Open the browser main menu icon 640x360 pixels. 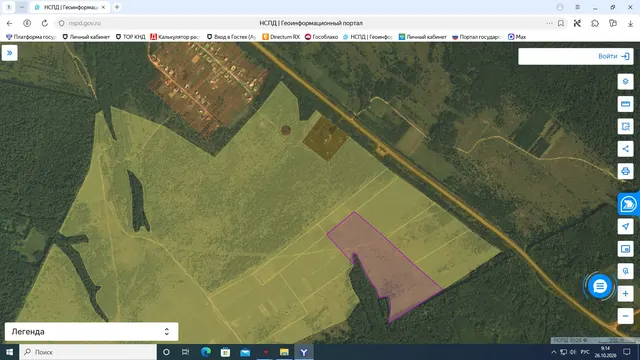click(578, 7)
